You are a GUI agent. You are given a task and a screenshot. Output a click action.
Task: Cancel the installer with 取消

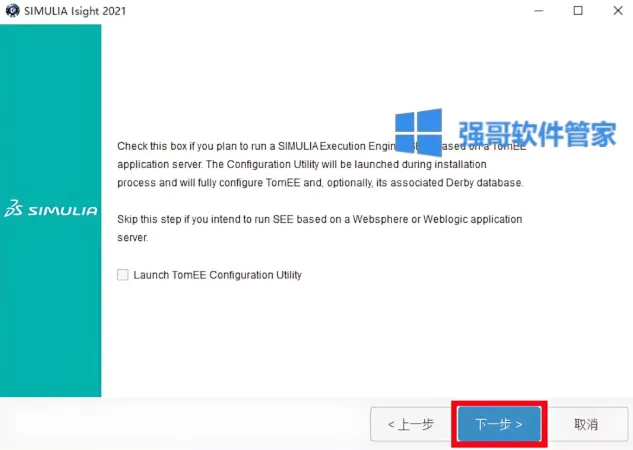coord(586,424)
